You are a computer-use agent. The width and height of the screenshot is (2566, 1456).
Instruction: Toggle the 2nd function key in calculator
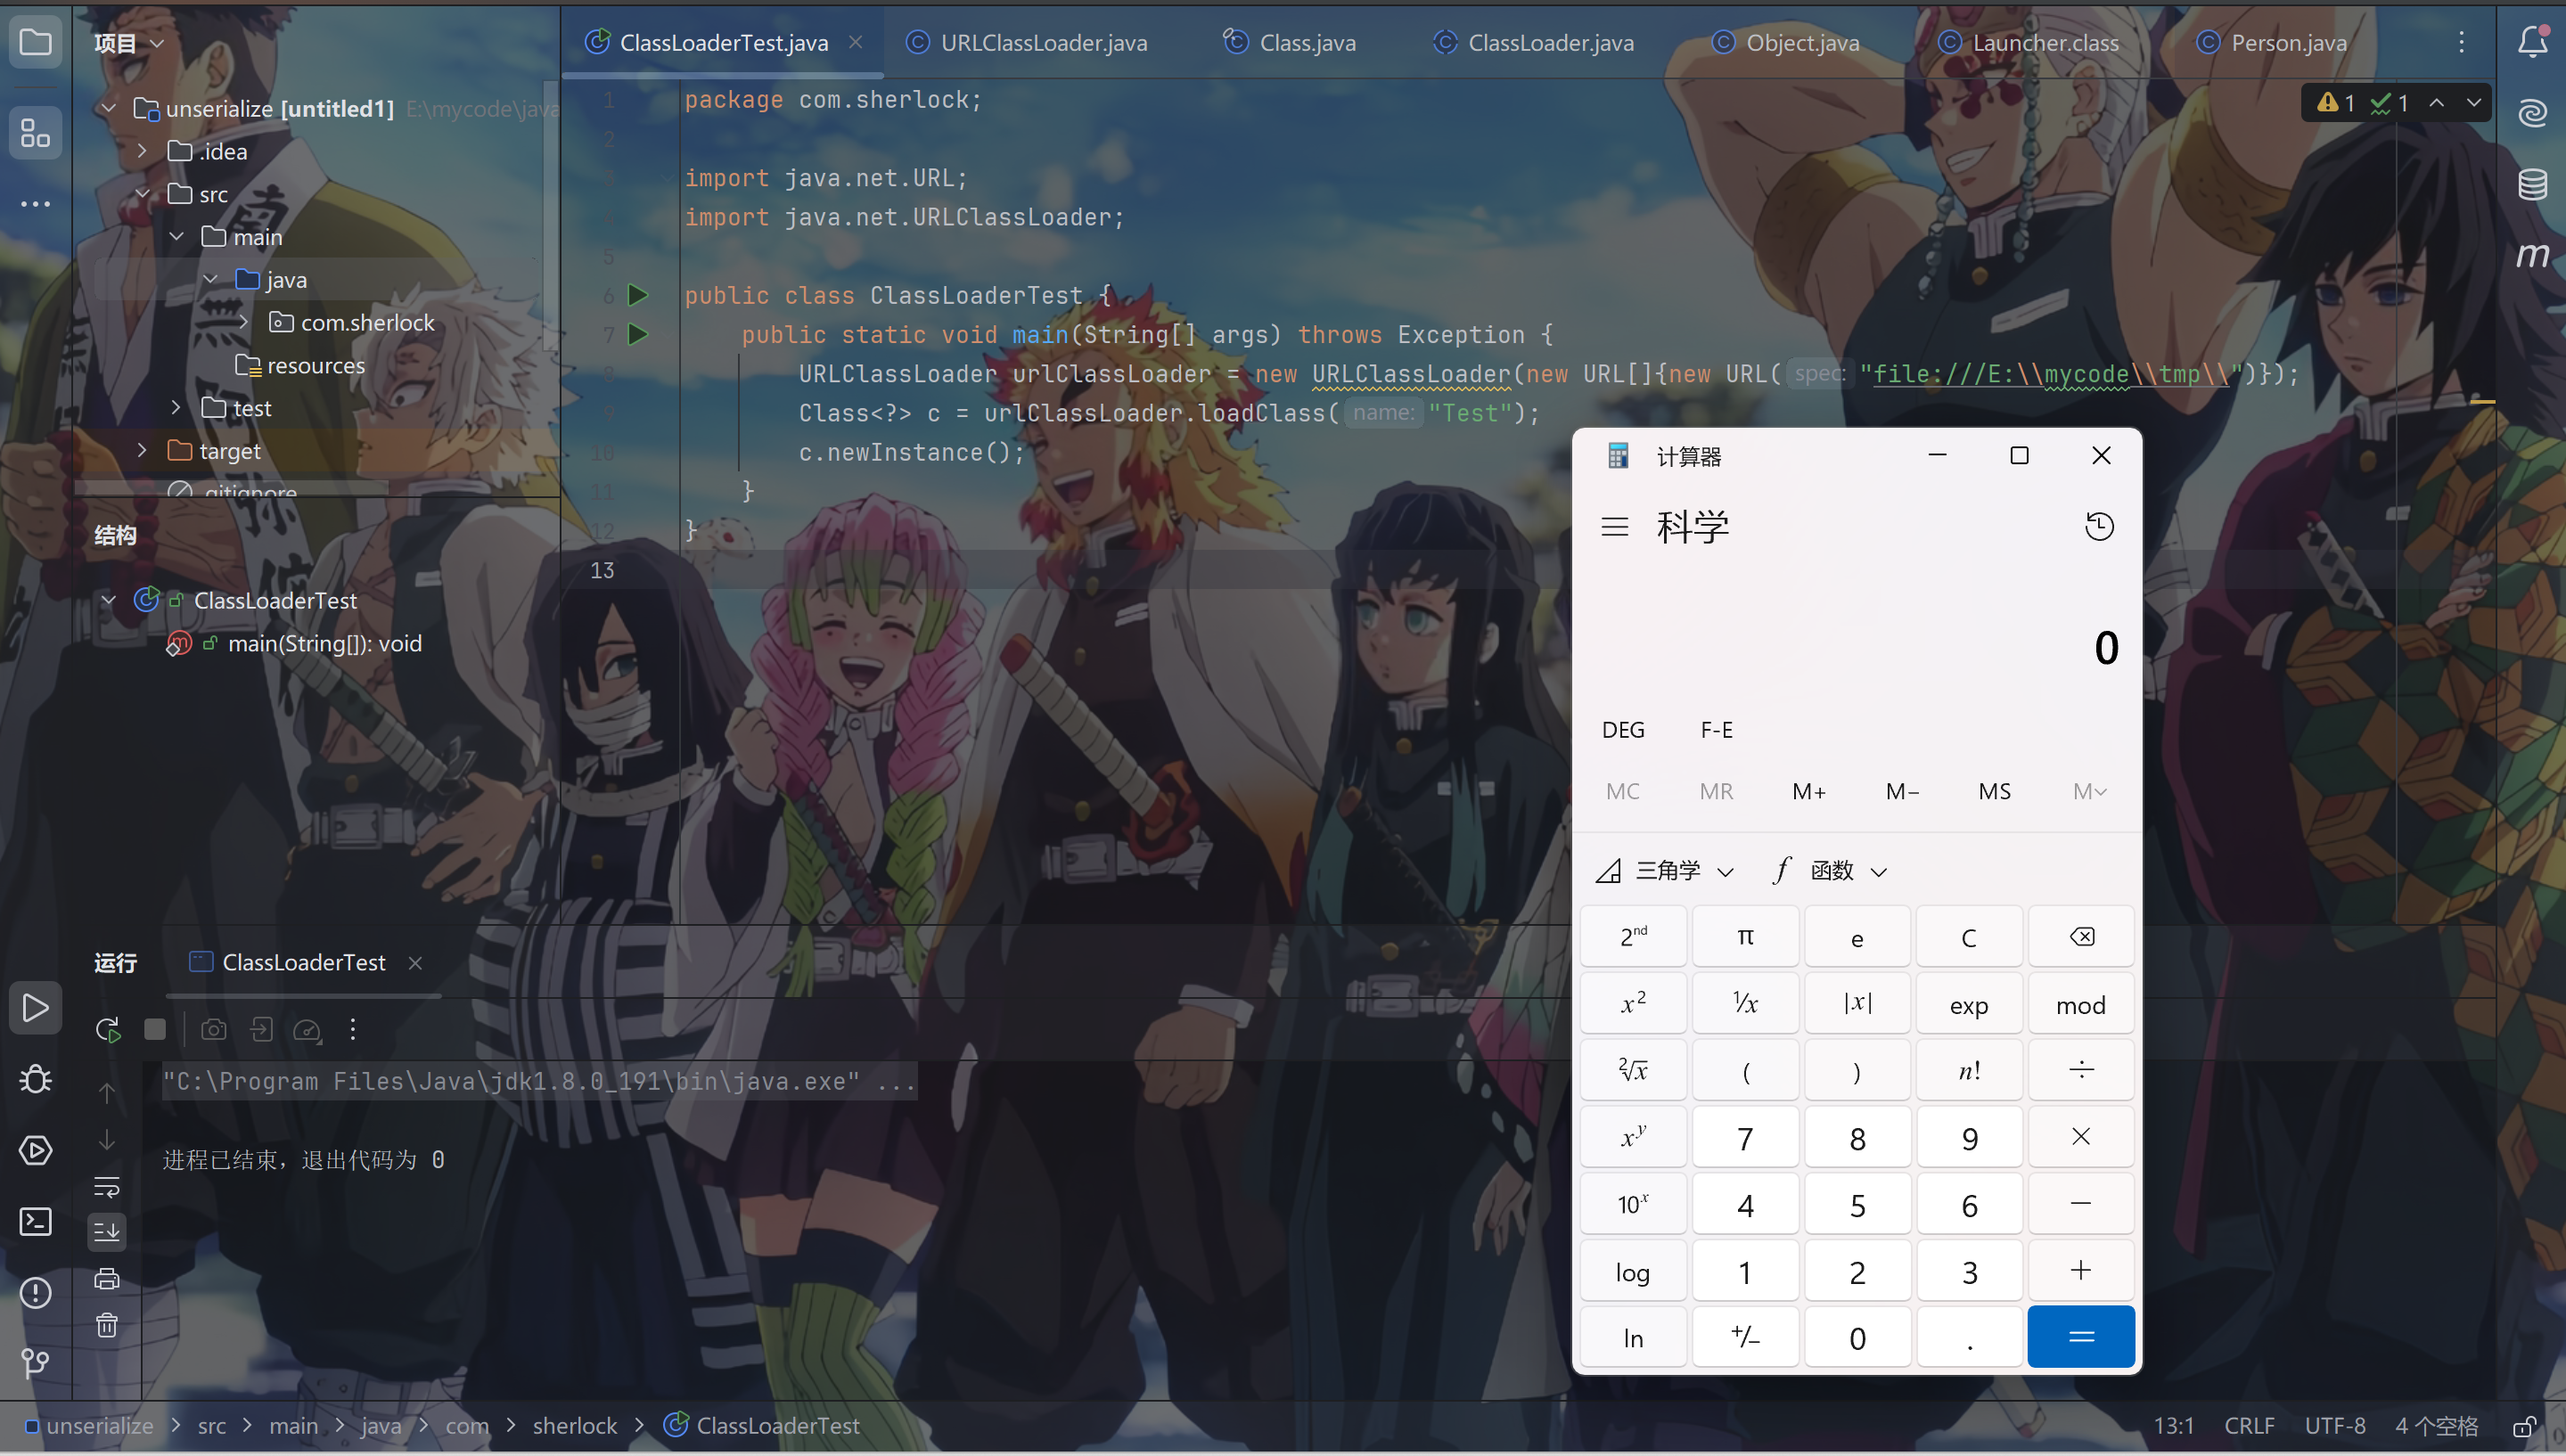[1633, 937]
